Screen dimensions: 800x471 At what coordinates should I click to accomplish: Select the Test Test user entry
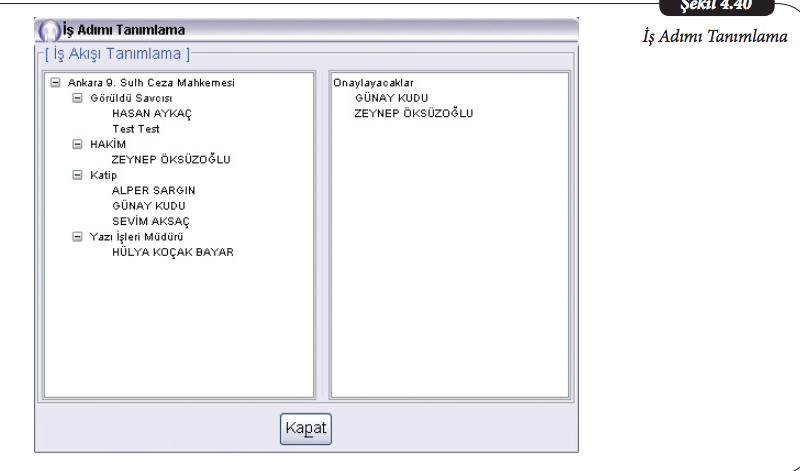click(x=135, y=129)
